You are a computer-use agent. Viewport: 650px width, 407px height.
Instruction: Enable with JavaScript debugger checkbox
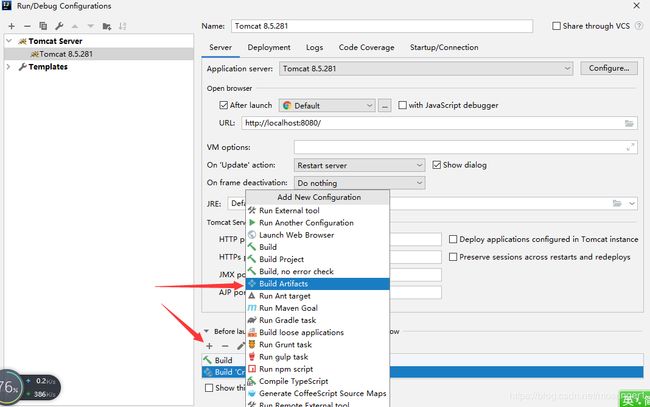pos(402,105)
